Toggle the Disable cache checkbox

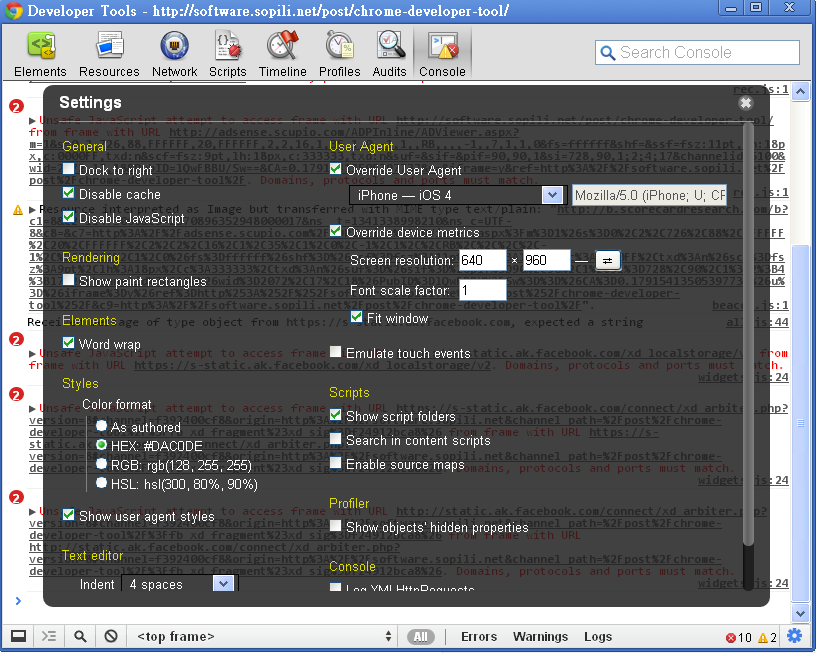[x=68, y=193]
